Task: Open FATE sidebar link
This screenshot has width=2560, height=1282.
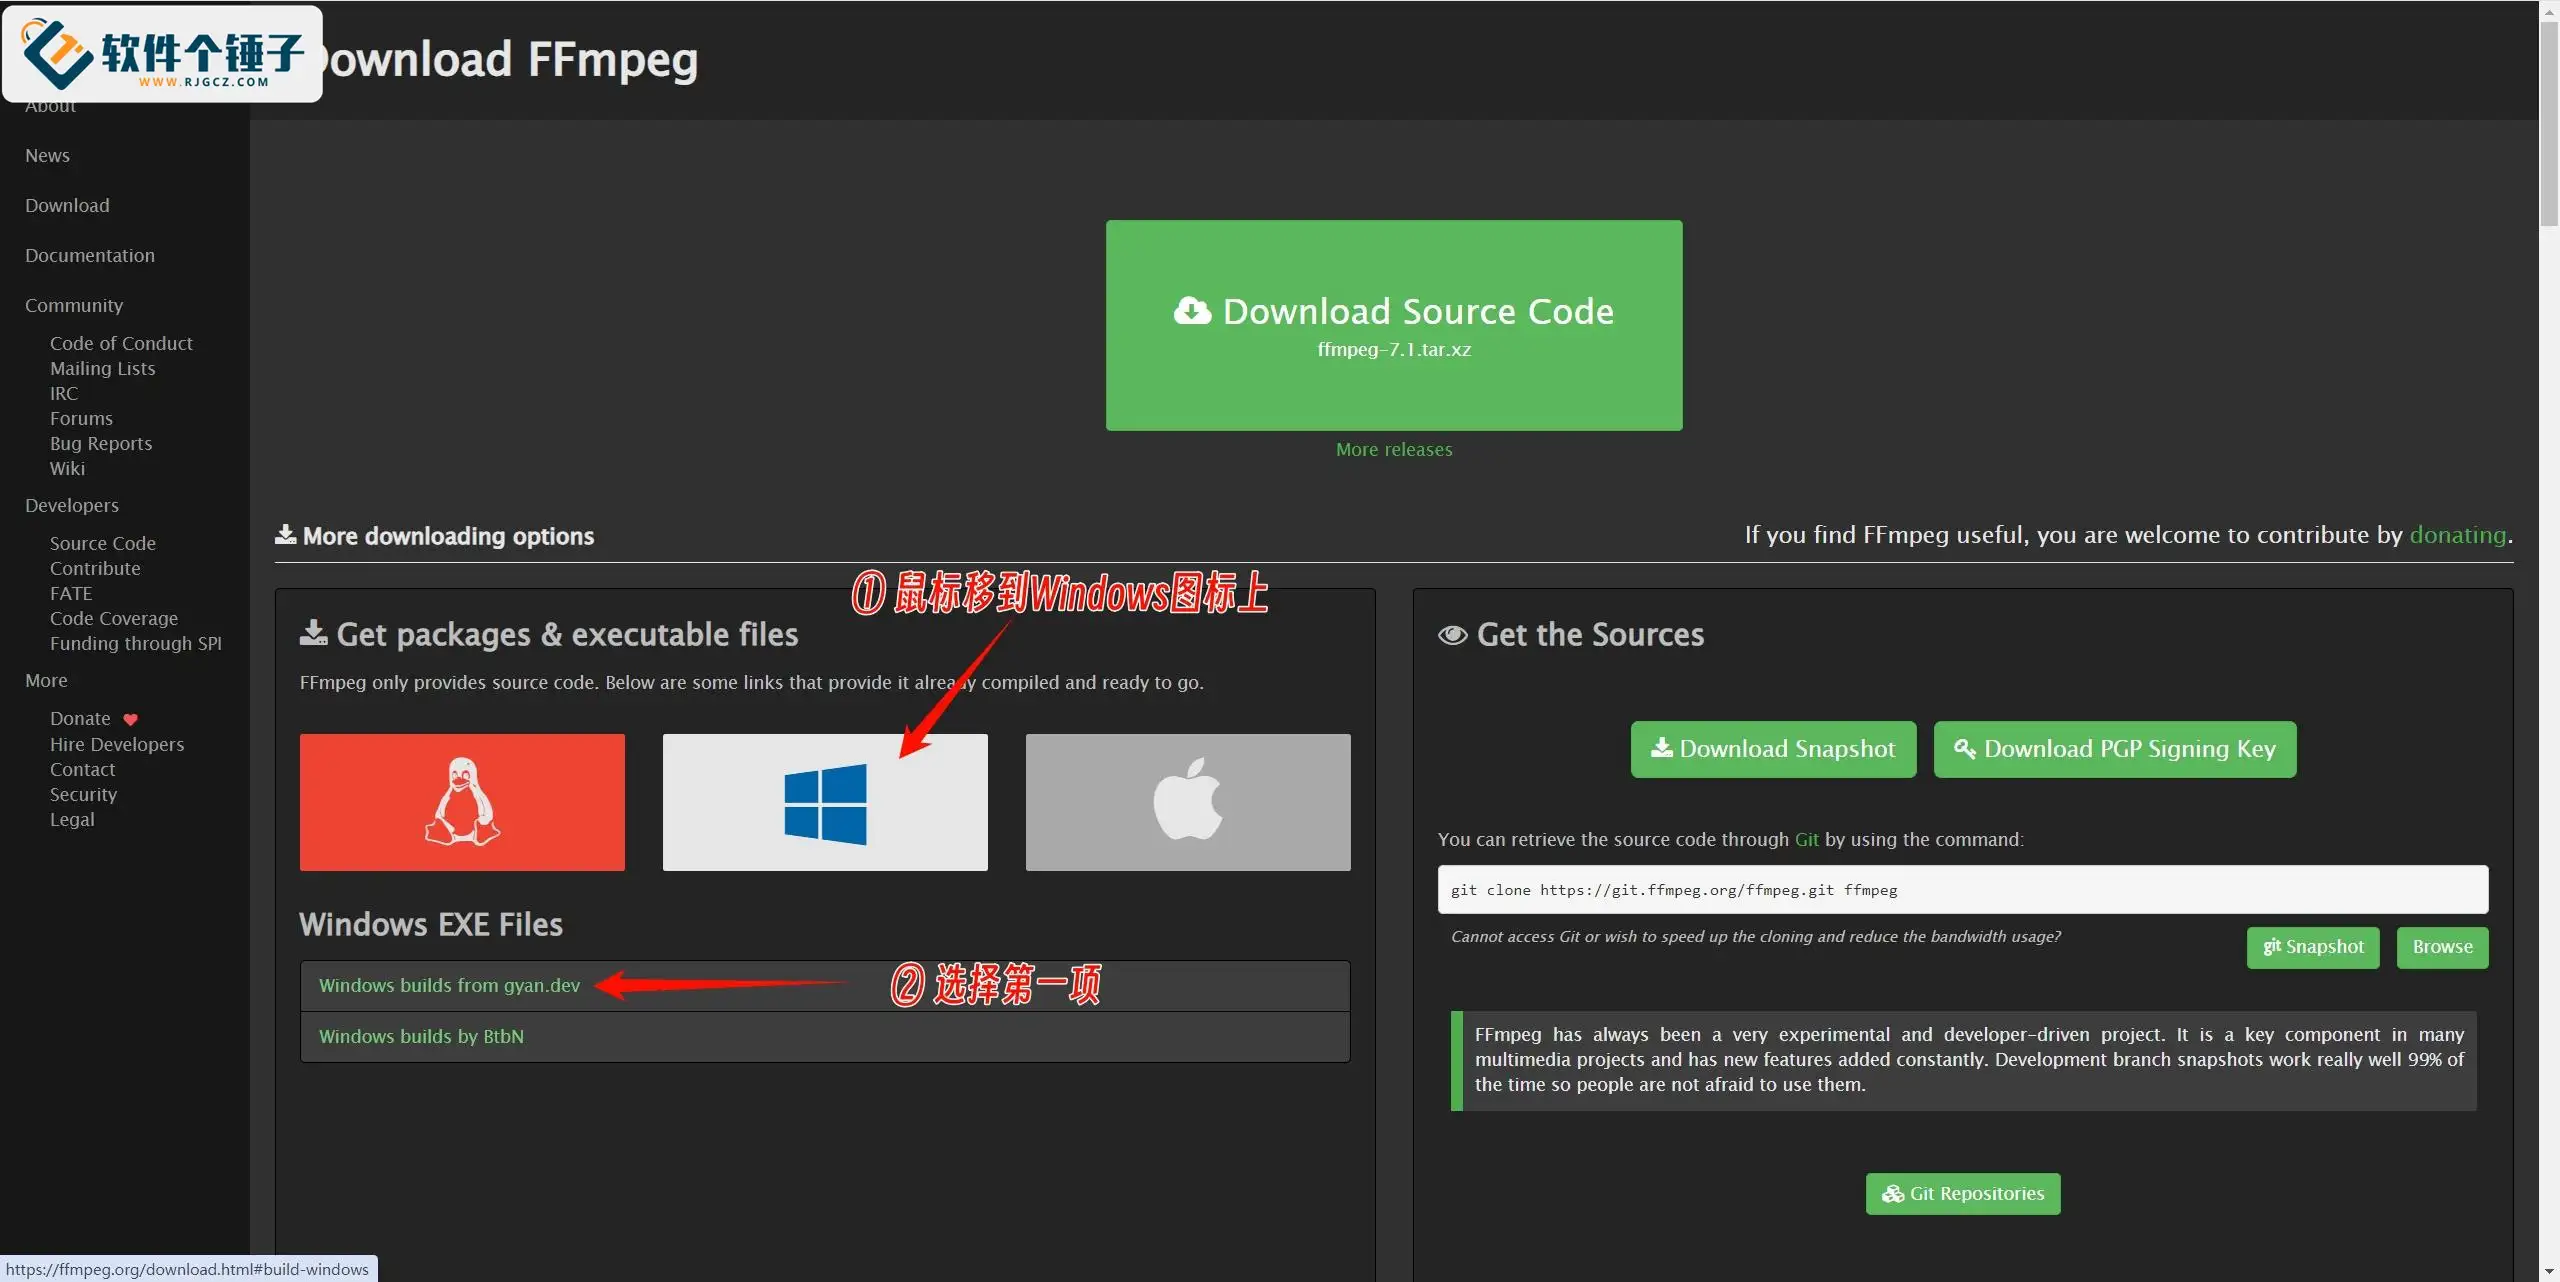Action: point(71,594)
